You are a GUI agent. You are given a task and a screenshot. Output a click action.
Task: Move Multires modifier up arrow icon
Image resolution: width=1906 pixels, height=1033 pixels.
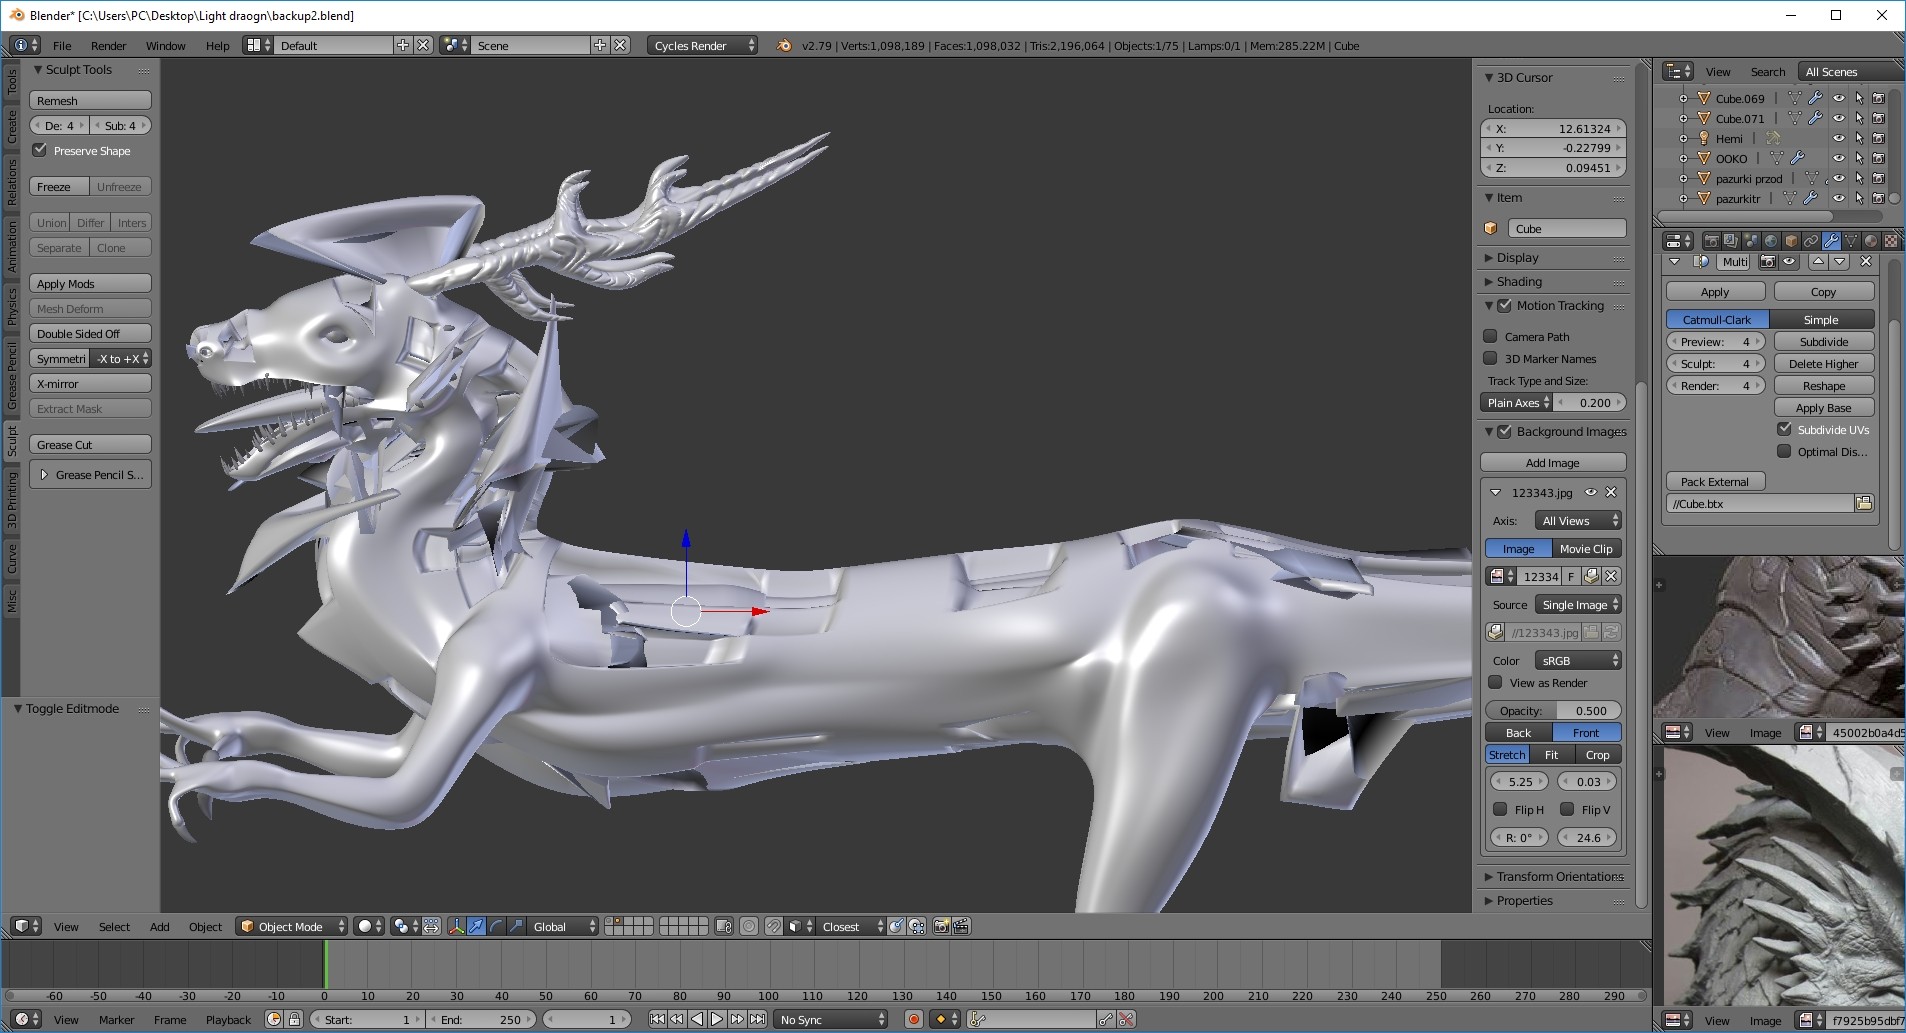point(1818,262)
